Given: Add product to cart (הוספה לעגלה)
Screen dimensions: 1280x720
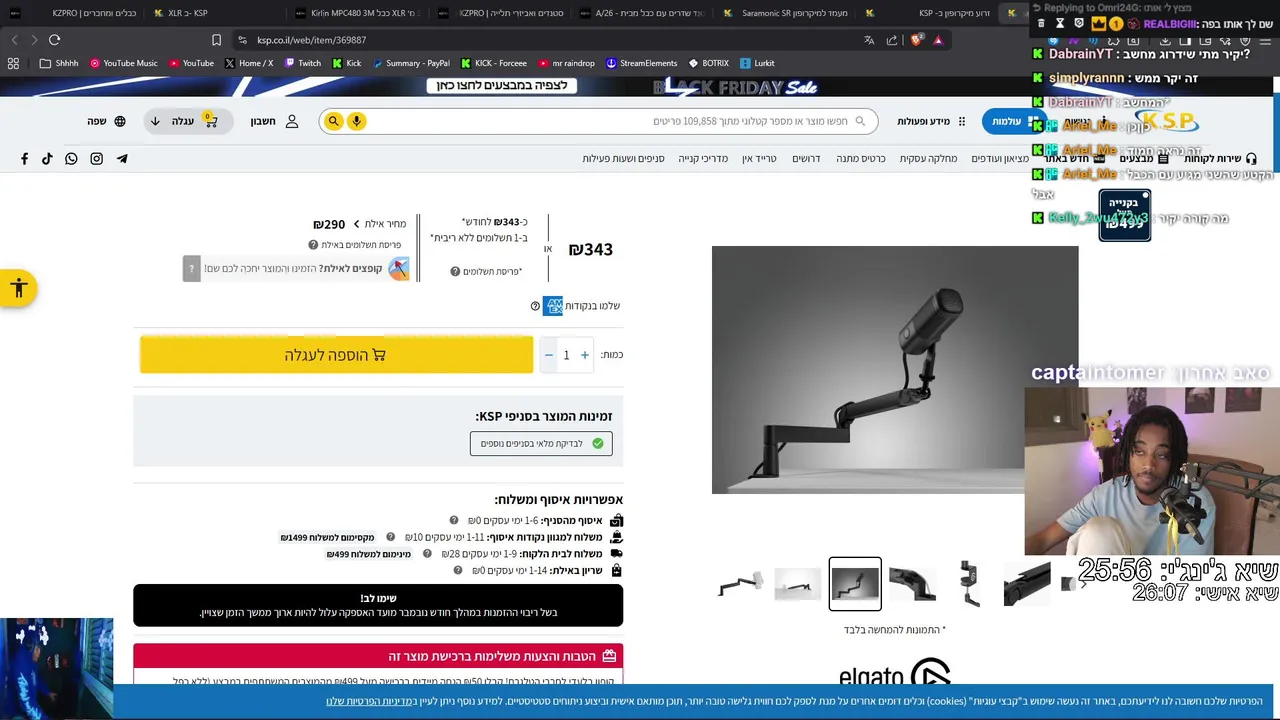Looking at the screenshot, I should 336,355.
